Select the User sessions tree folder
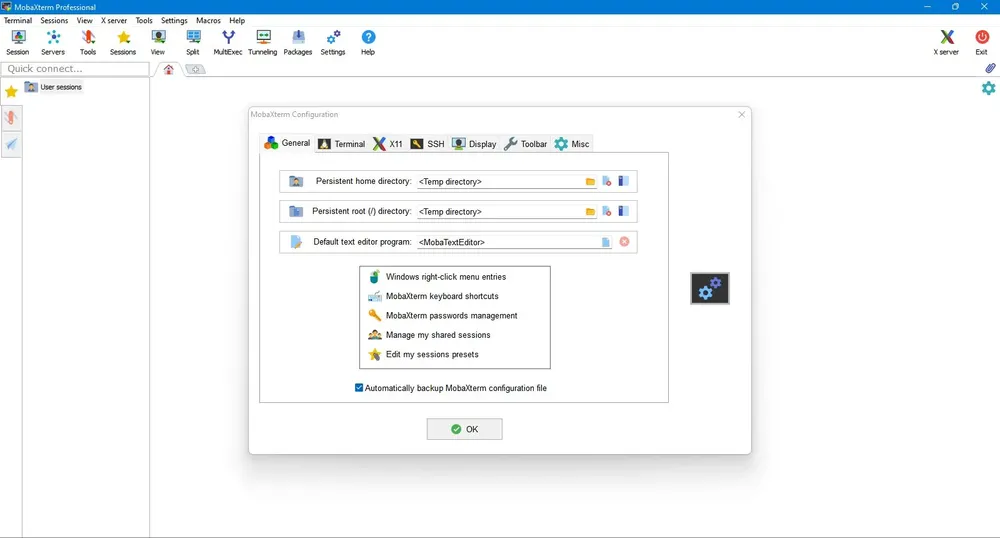The height and width of the screenshot is (538, 1000). click(54, 87)
